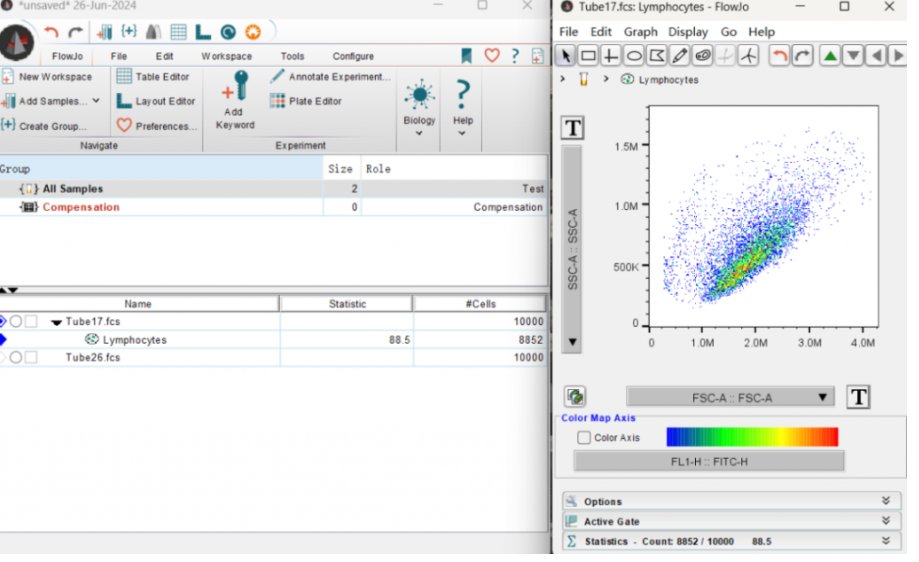The width and height of the screenshot is (919, 562).
Task: Click the orange sunburst icon in quick toolbar
Action: [x=253, y=32]
